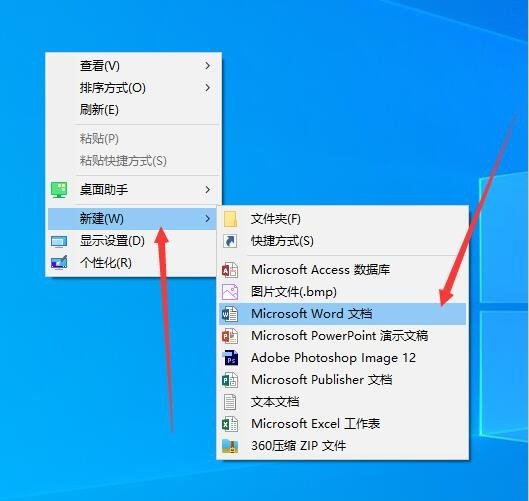Create Adobe Photoshop Image 12 file

click(342, 358)
